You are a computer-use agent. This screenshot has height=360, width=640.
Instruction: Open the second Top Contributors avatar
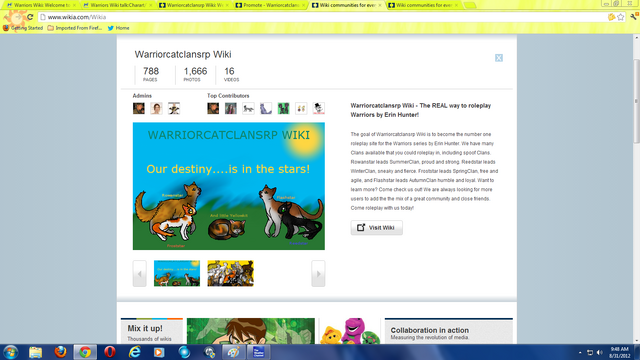231,108
